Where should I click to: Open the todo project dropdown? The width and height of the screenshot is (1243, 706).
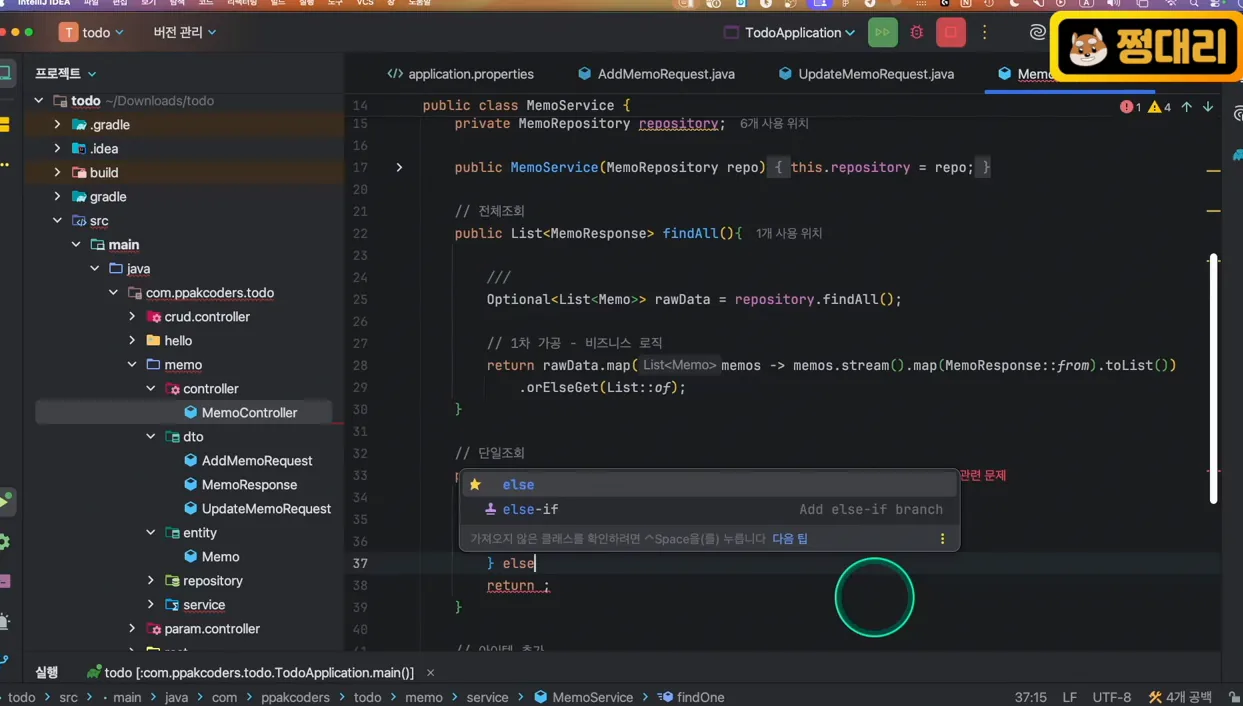coord(104,33)
